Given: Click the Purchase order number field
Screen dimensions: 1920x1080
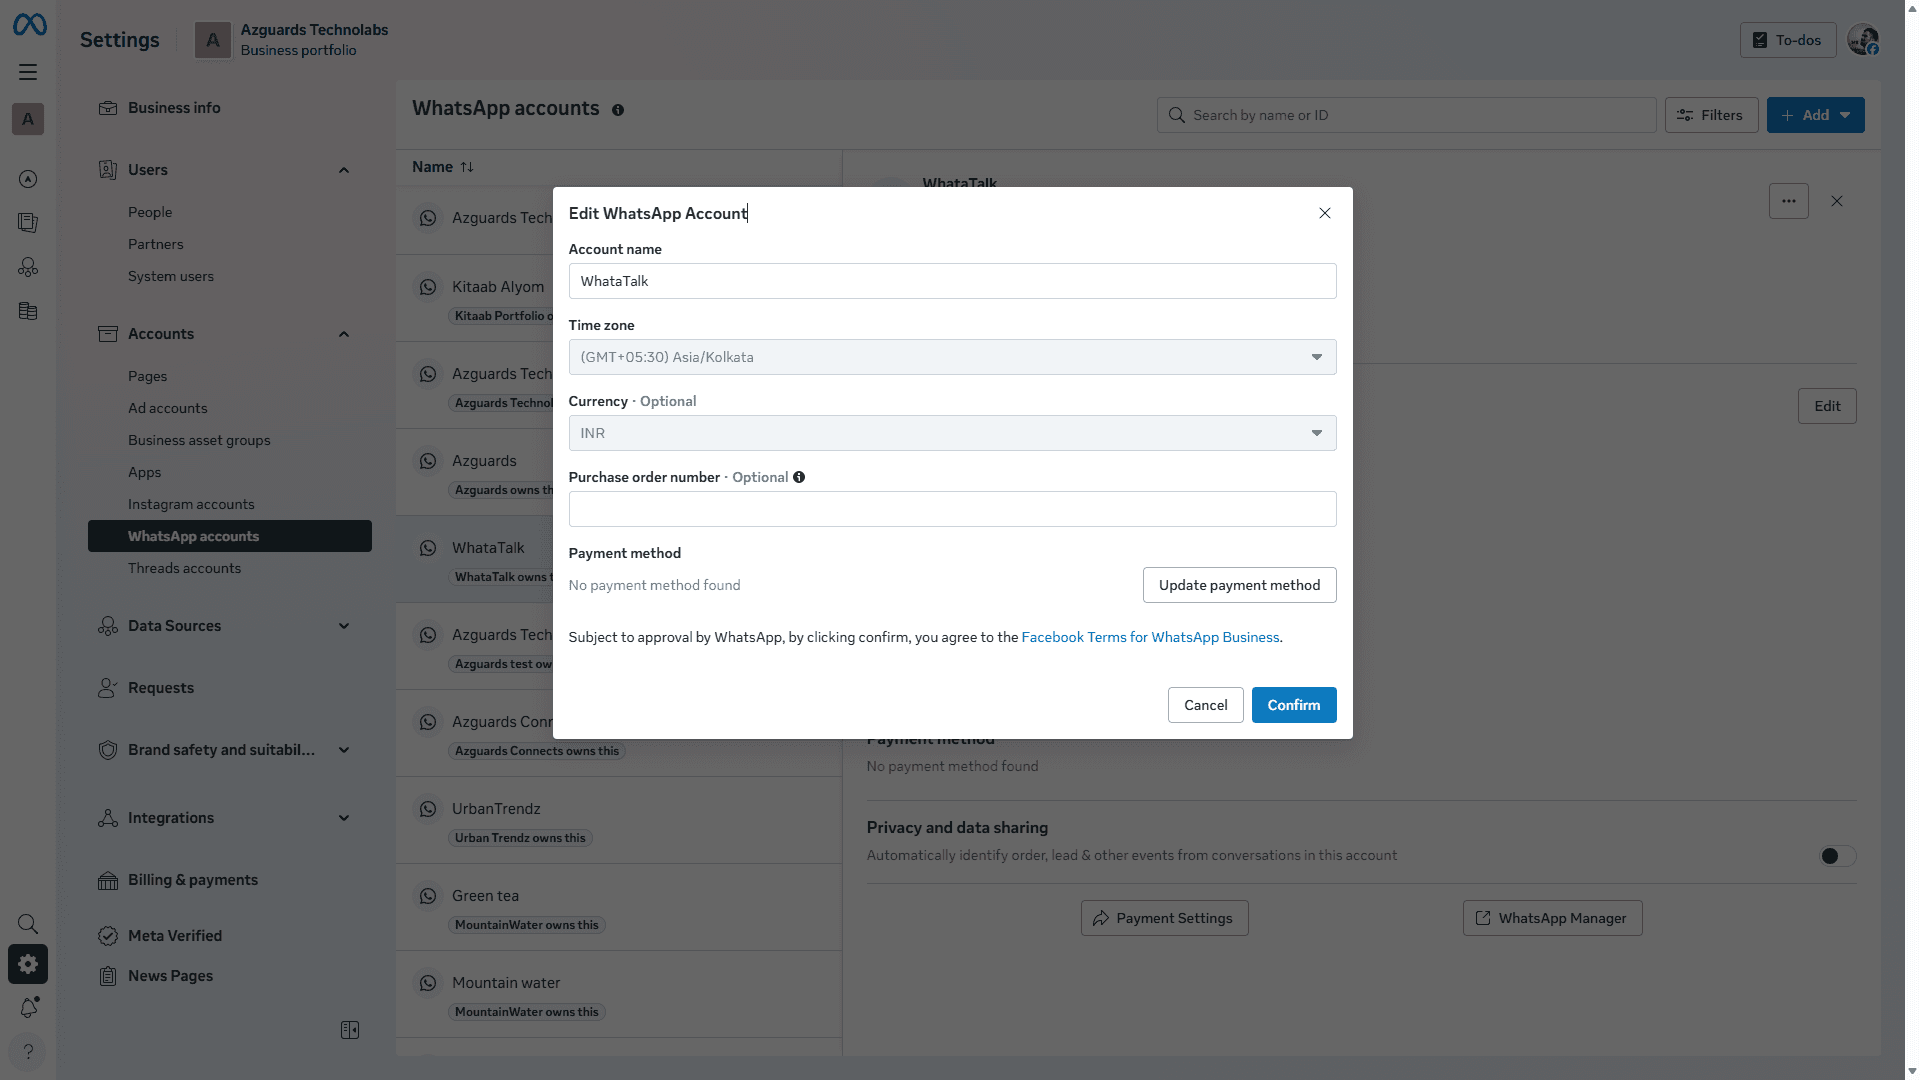Looking at the screenshot, I should [x=952, y=509].
